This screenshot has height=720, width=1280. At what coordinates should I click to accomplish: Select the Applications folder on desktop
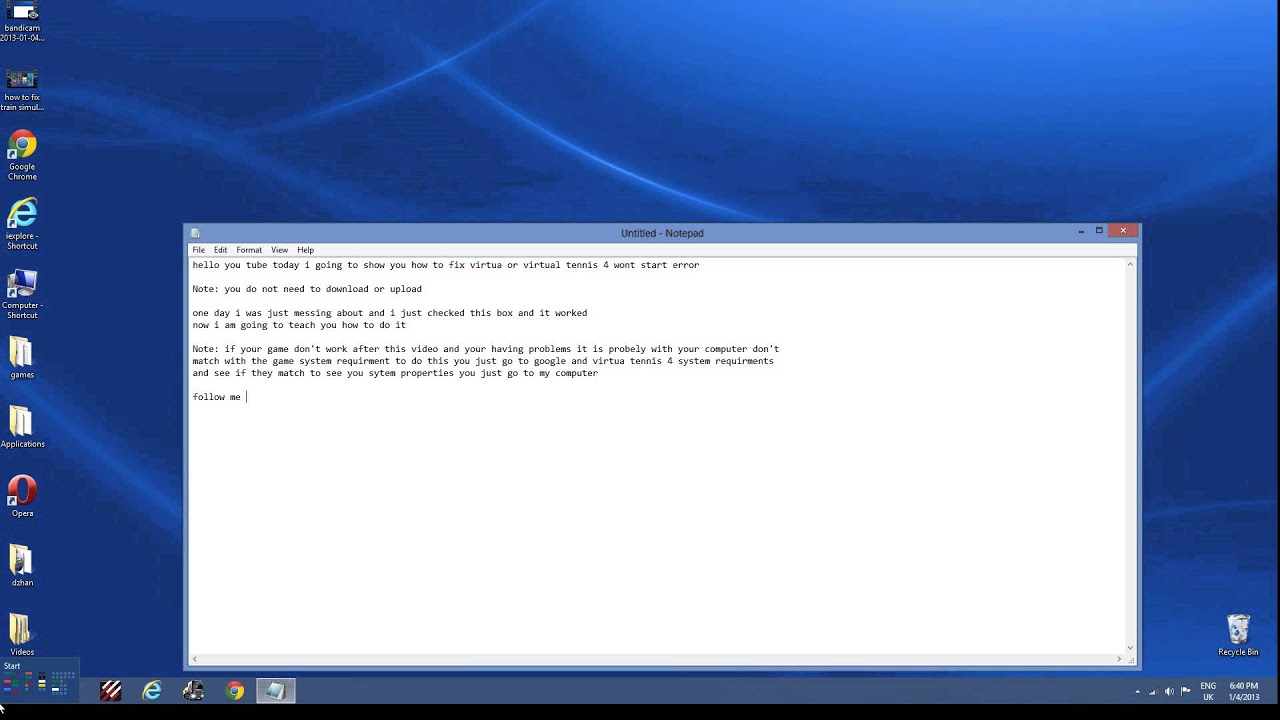click(22, 428)
